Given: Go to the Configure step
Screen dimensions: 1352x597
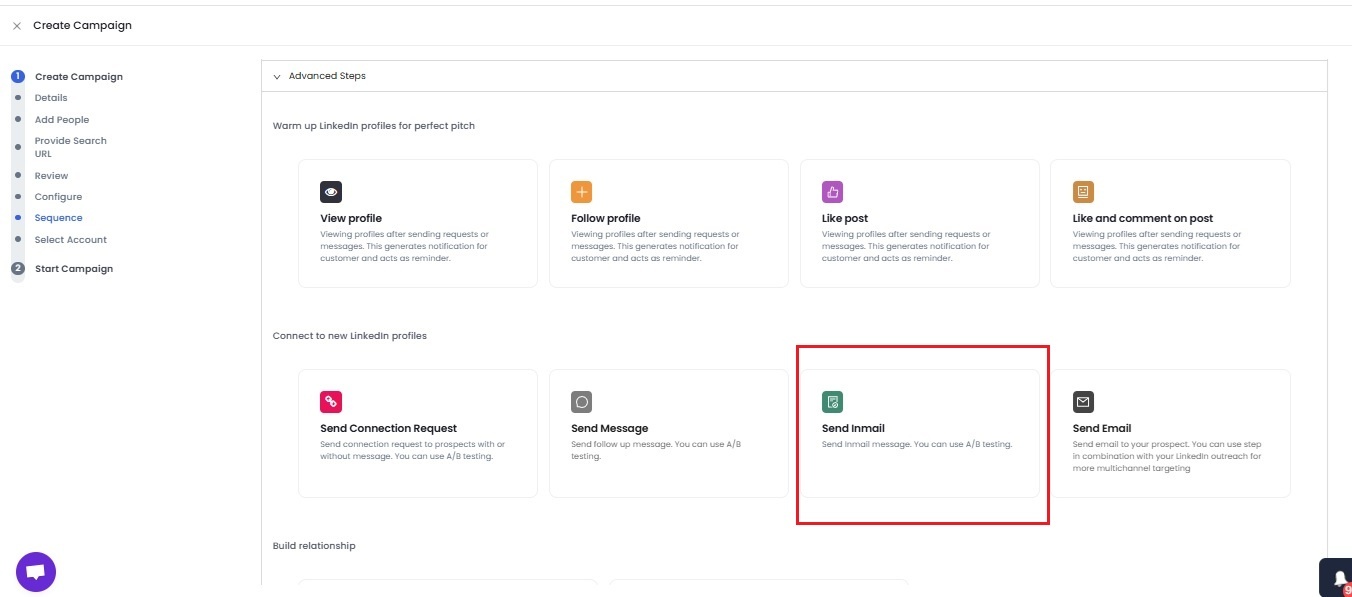Looking at the screenshot, I should [59, 197].
